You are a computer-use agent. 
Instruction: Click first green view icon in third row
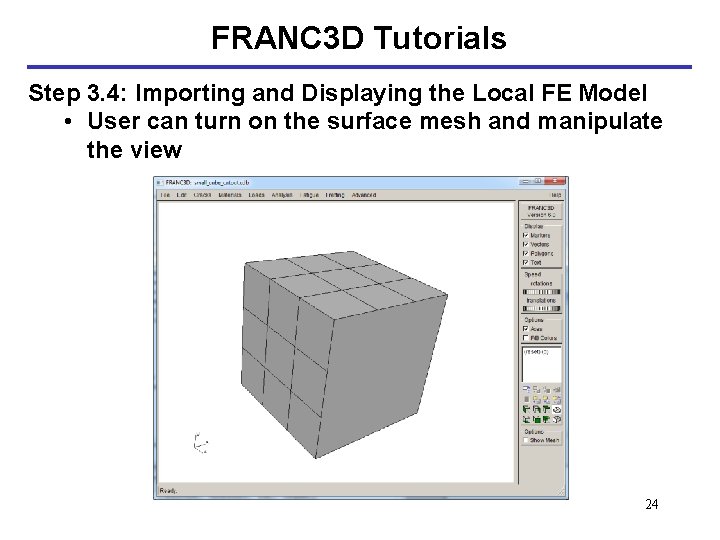click(527, 409)
